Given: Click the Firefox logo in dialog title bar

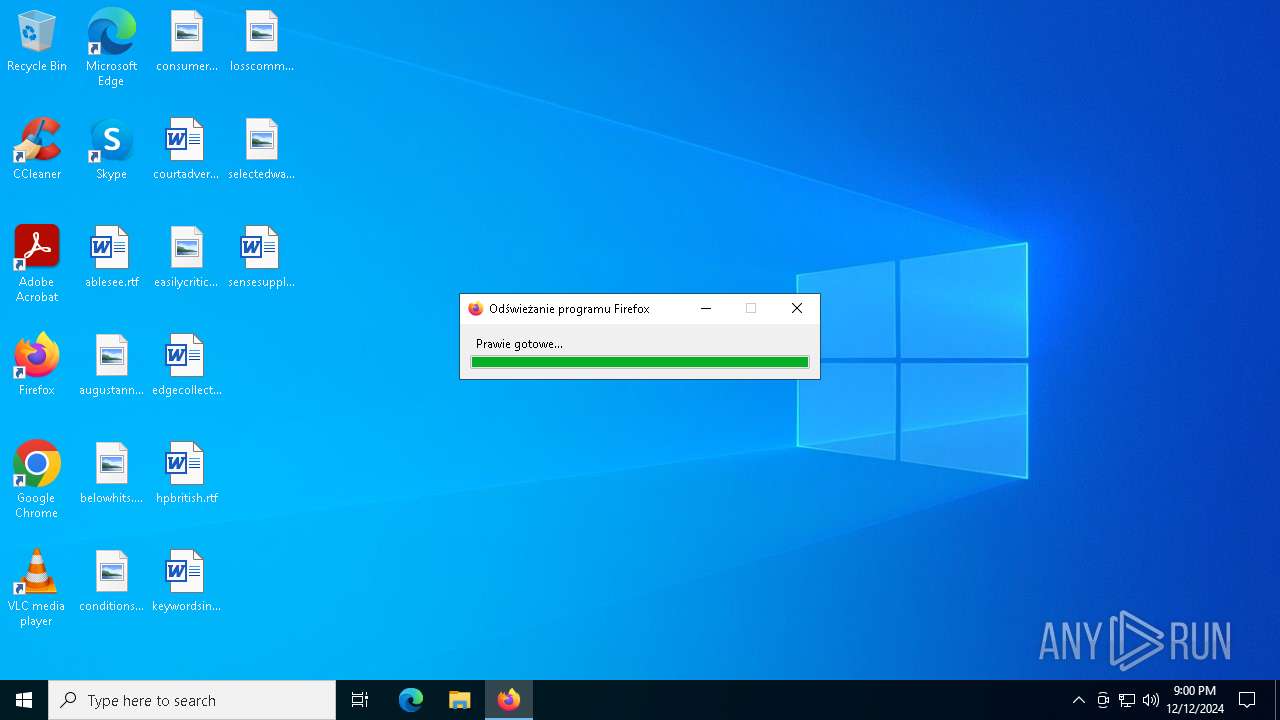Looking at the screenshot, I should [476, 309].
